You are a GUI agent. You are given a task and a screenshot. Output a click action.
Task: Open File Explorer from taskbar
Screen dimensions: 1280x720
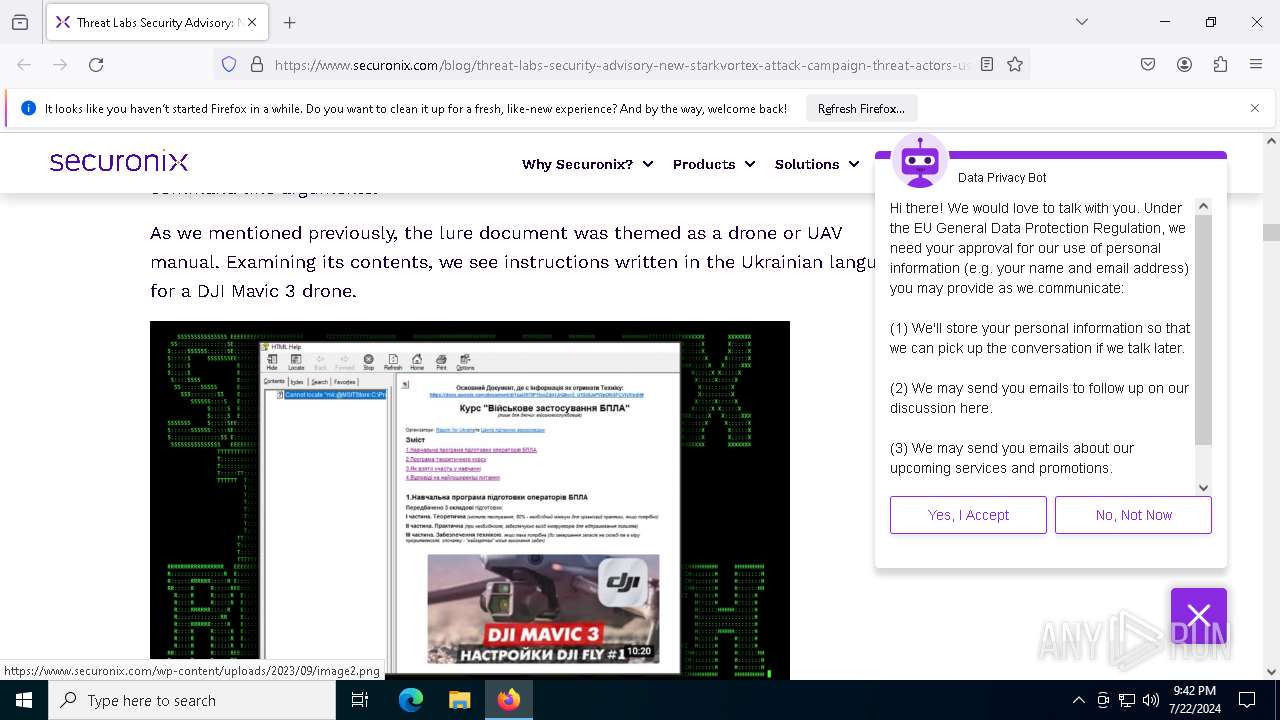coord(459,700)
